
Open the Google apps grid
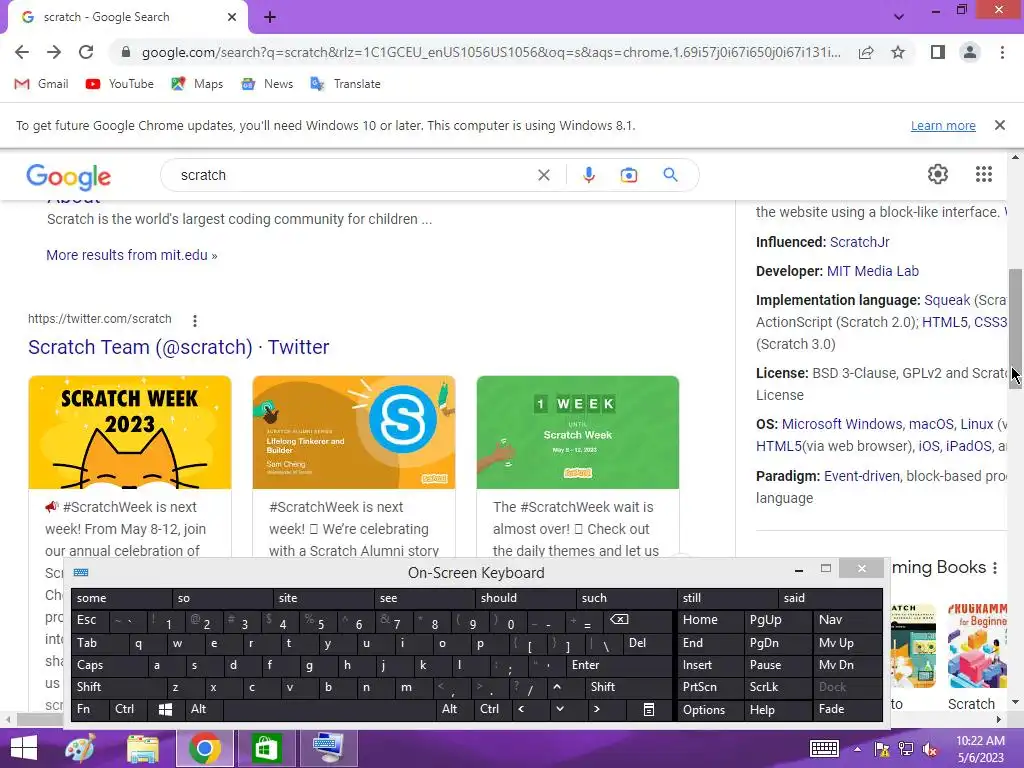pyautogui.click(x=984, y=174)
